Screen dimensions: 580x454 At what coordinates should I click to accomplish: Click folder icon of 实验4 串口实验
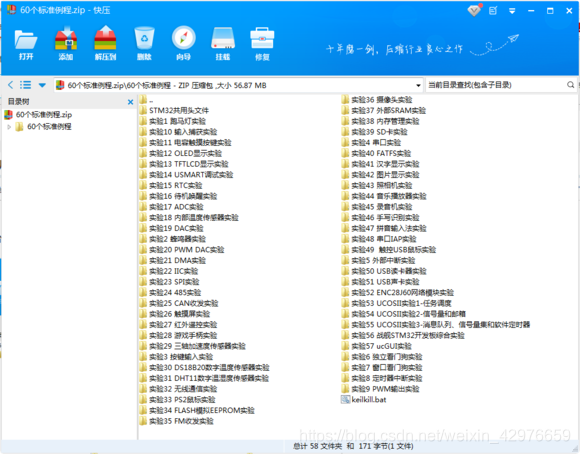click(345, 142)
